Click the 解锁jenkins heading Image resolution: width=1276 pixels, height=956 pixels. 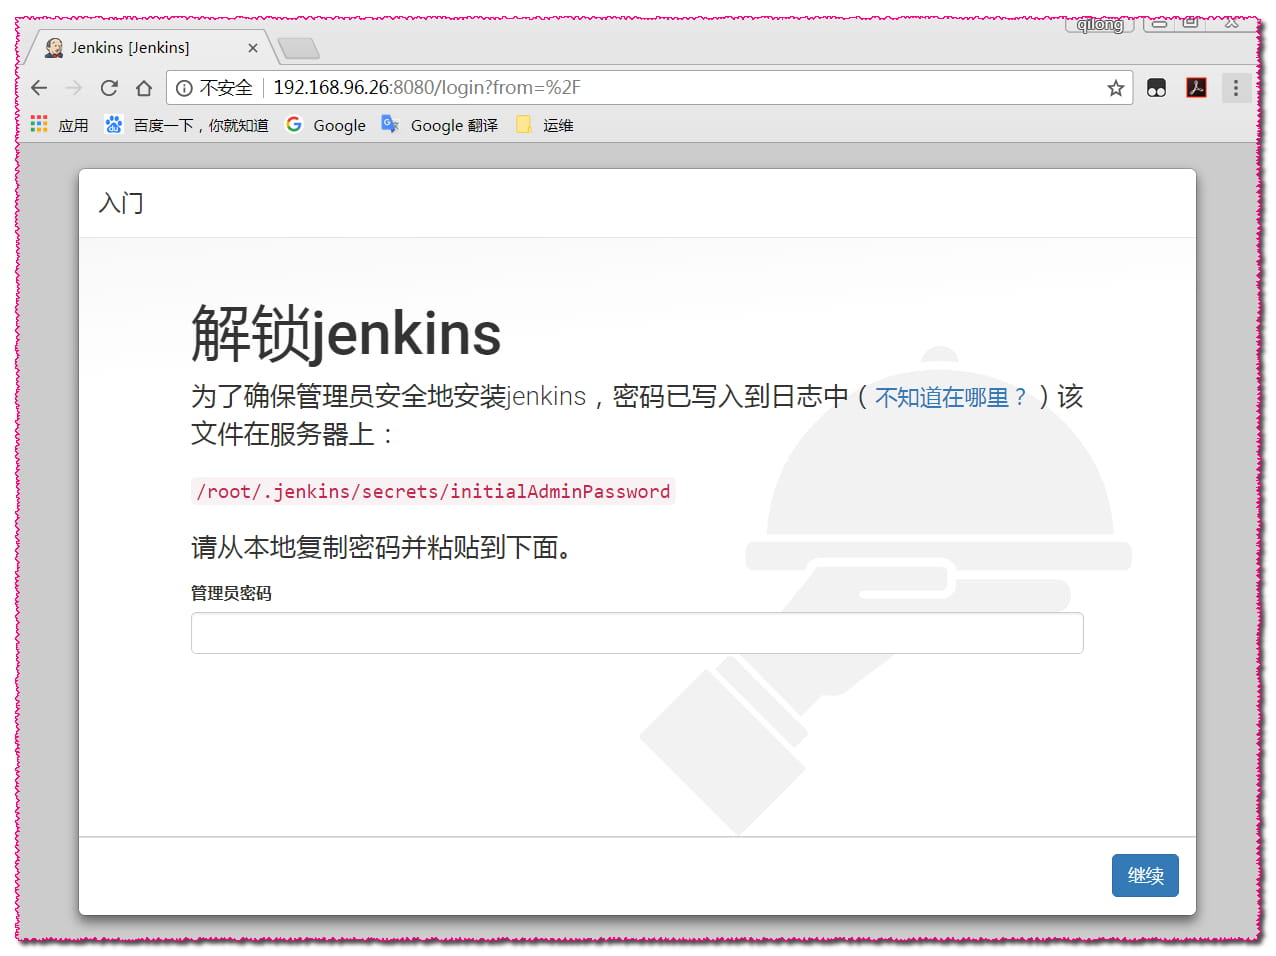(346, 333)
